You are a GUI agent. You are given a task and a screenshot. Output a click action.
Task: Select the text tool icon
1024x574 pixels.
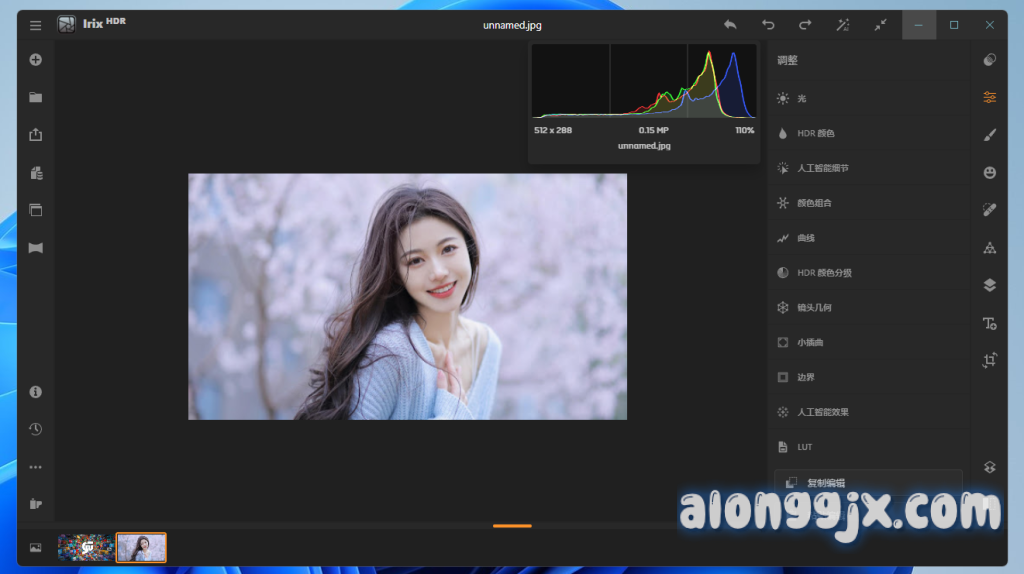point(989,323)
